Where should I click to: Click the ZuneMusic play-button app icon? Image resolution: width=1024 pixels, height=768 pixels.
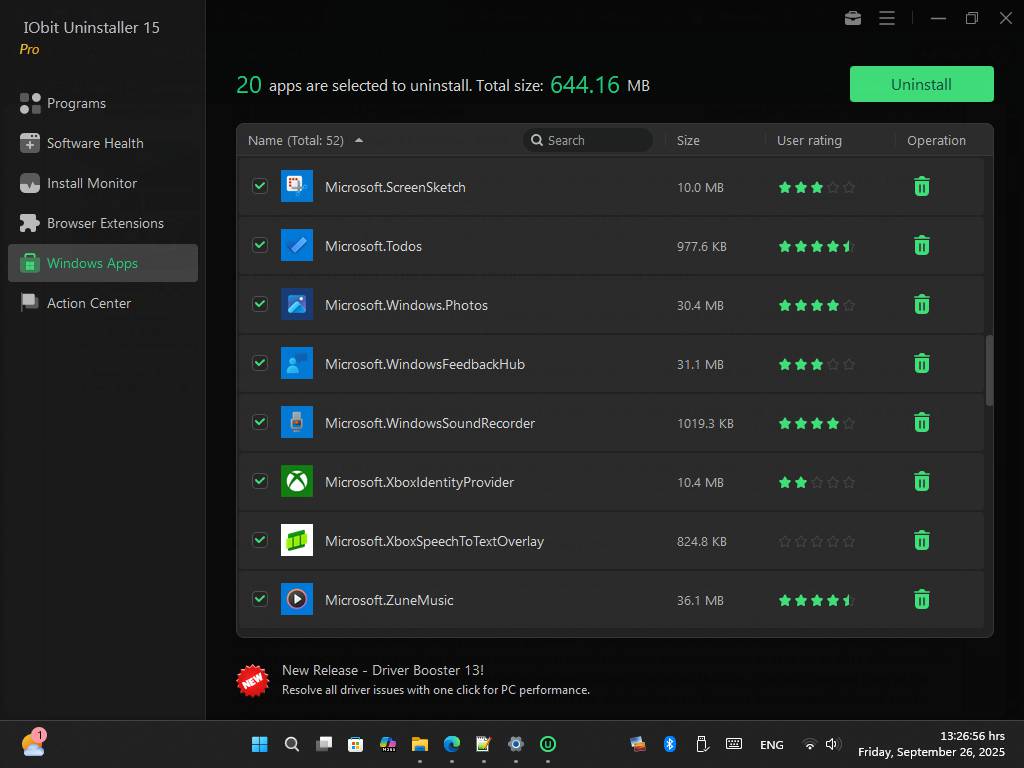(x=296, y=599)
